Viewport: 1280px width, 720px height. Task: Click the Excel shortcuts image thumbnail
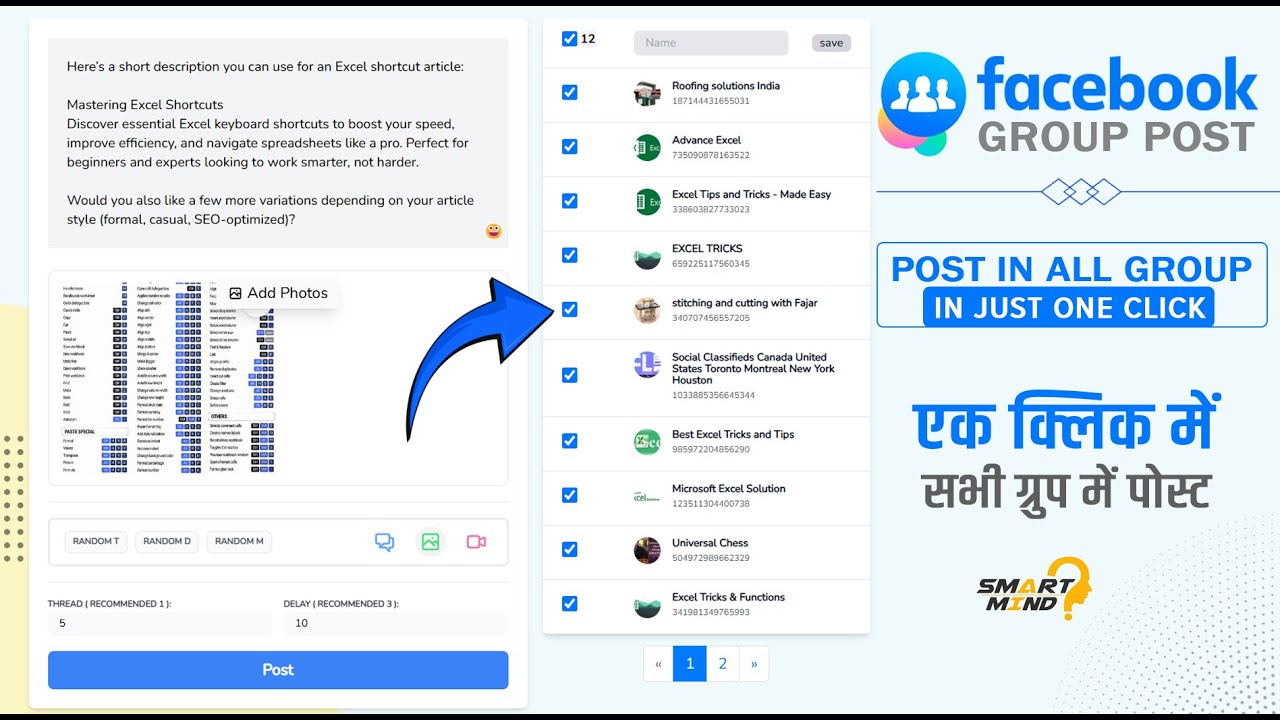tap(168, 378)
